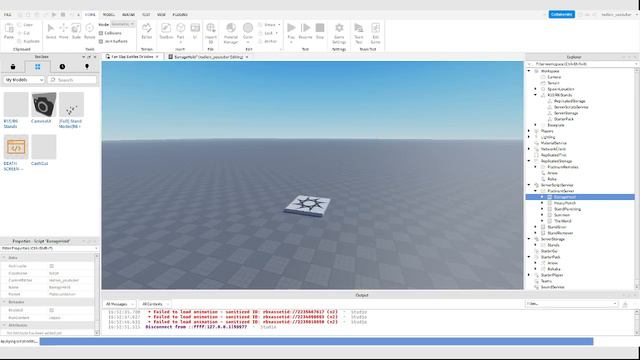Open the Mode dropdown
Viewport: 640px width, 360px height.
[x=122, y=24]
